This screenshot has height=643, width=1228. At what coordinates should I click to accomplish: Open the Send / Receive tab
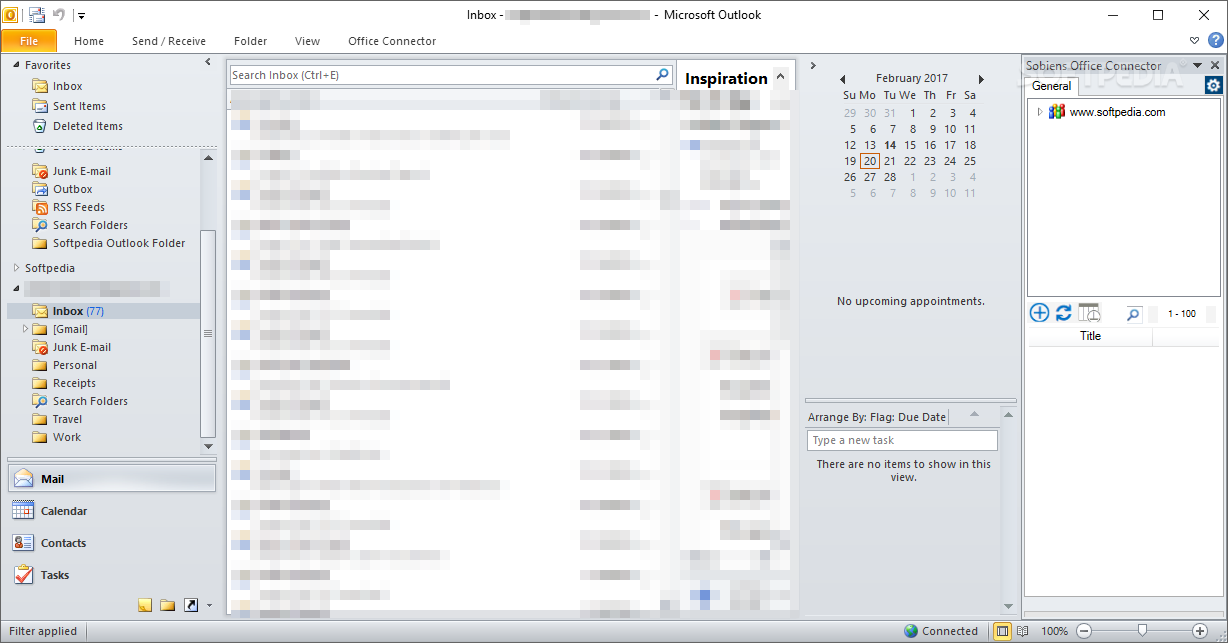click(169, 41)
